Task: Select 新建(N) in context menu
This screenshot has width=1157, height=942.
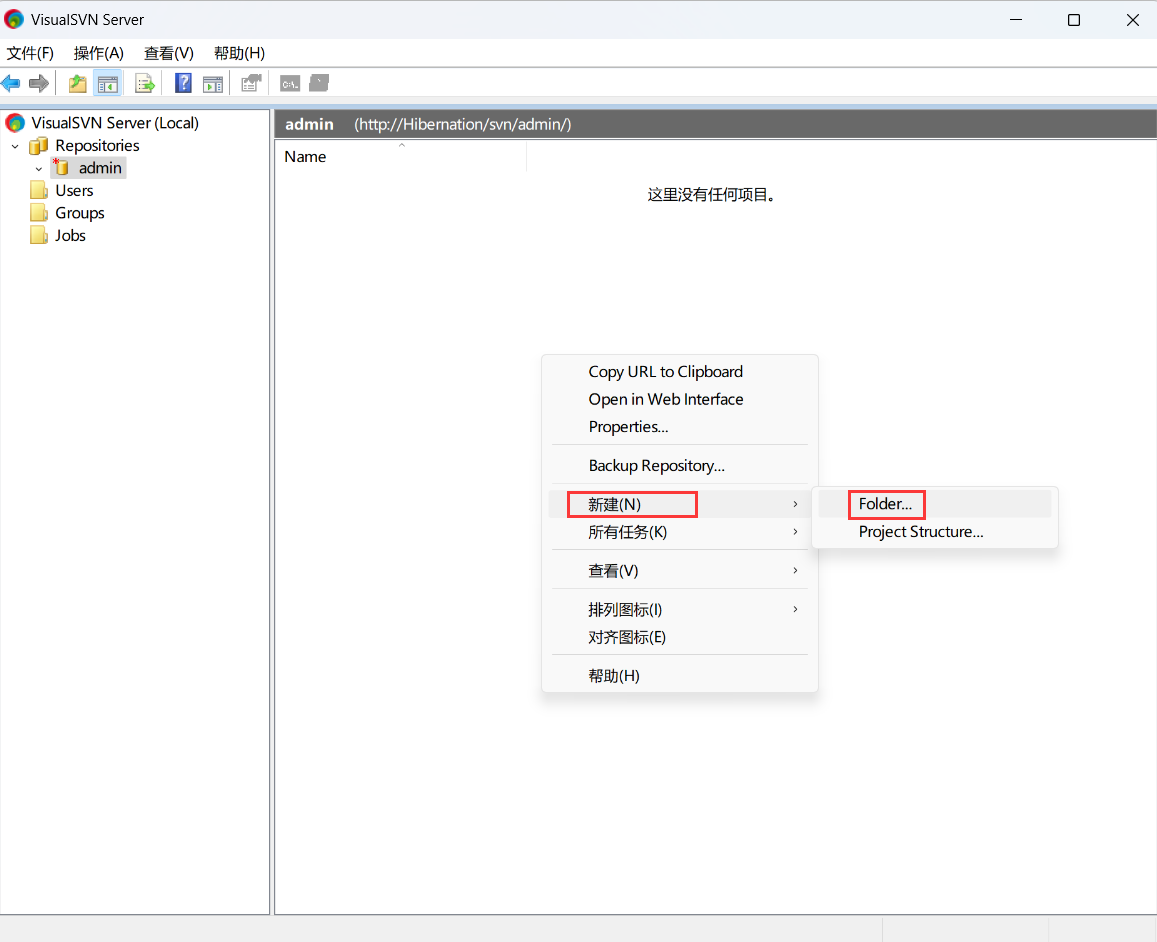Action: [679, 504]
